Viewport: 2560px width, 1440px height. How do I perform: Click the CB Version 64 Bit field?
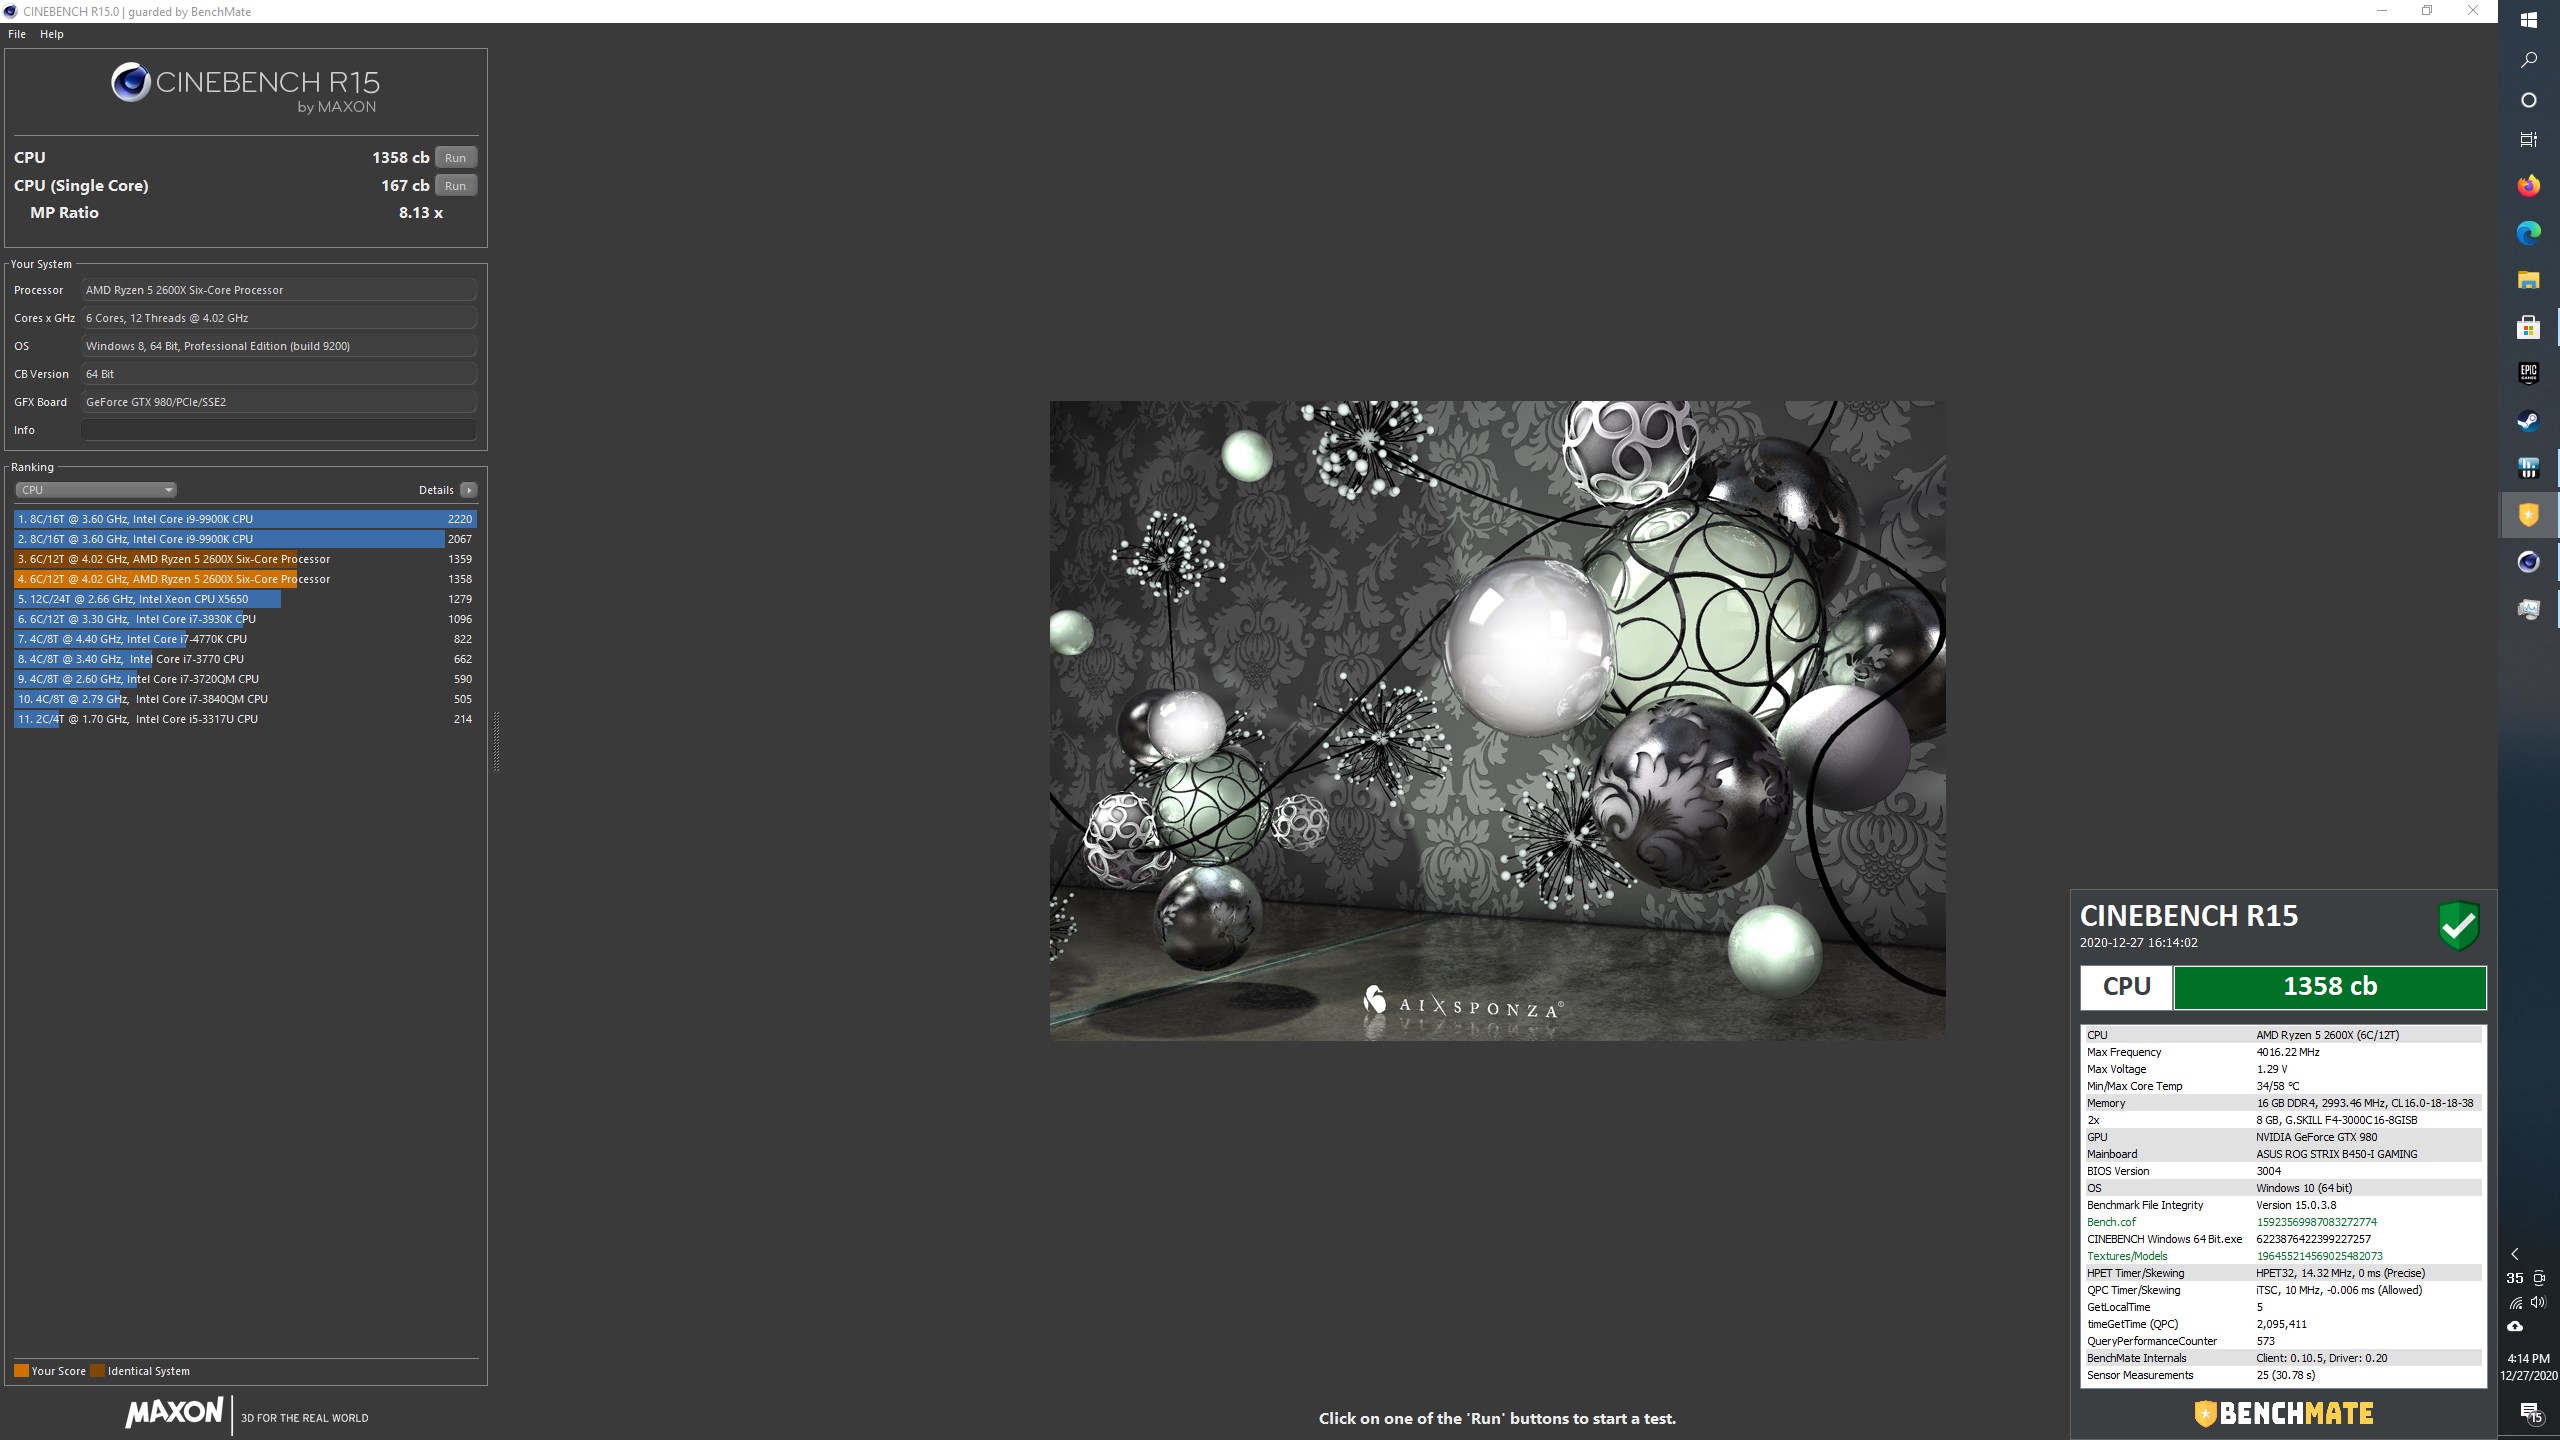point(279,374)
